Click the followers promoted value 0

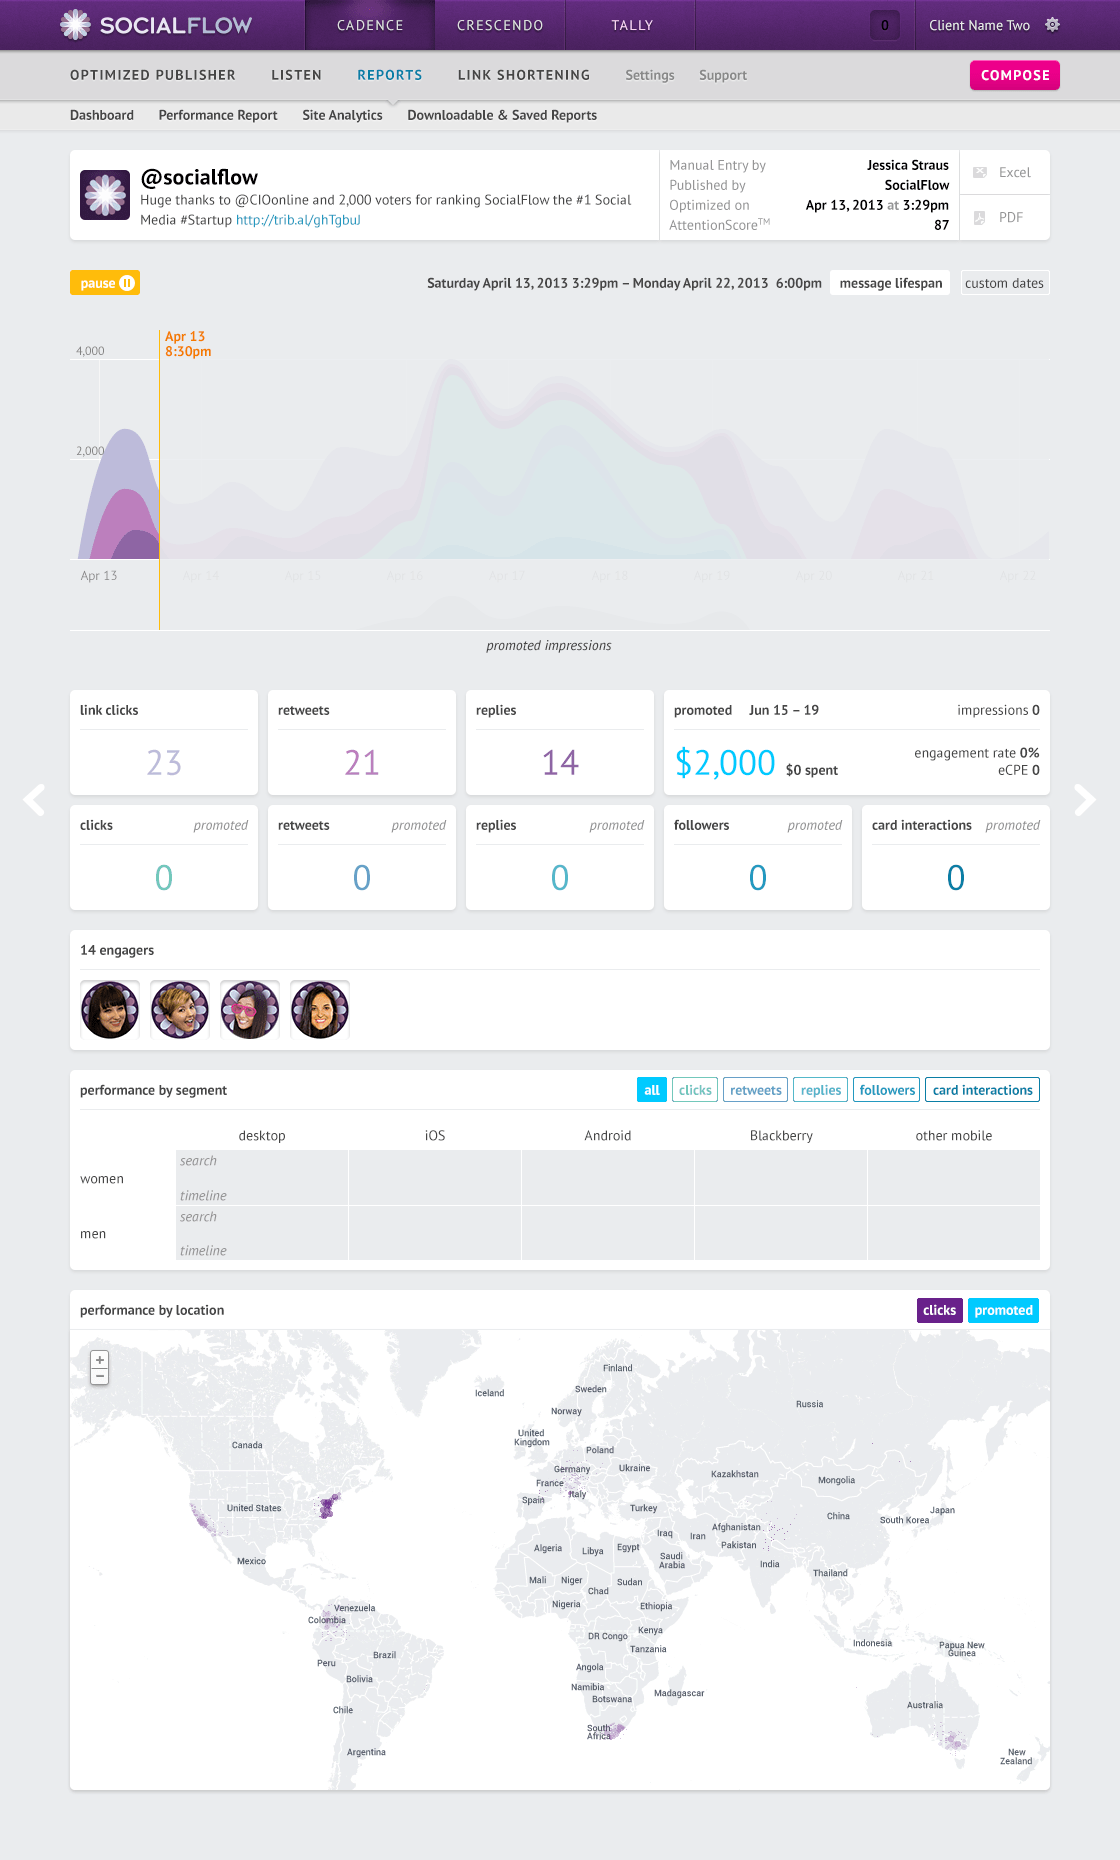click(x=758, y=878)
